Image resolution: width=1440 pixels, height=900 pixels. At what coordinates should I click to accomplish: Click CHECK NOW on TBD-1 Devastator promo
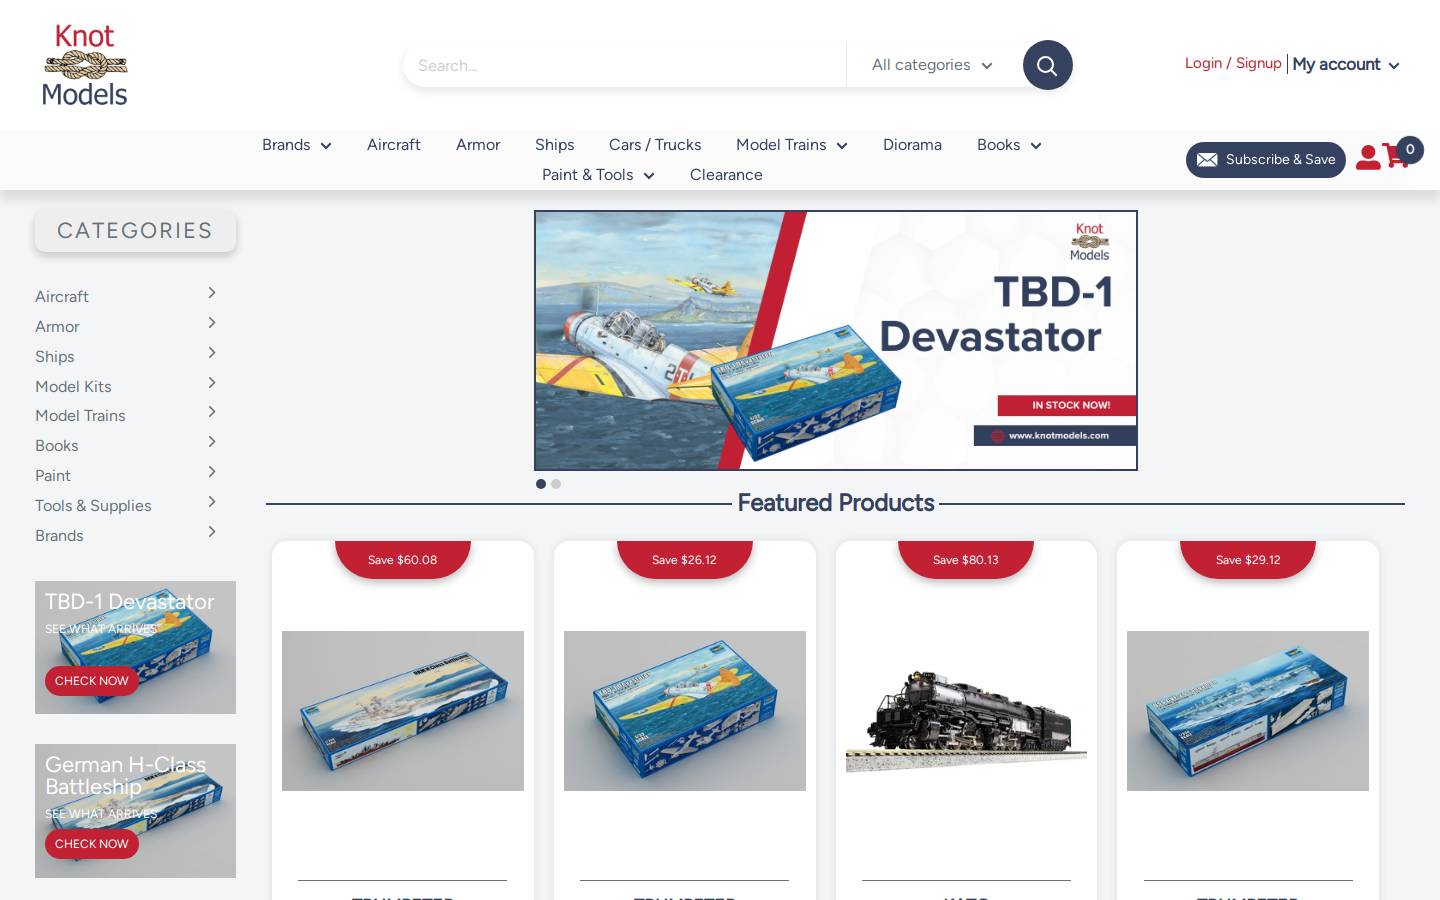(x=92, y=681)
